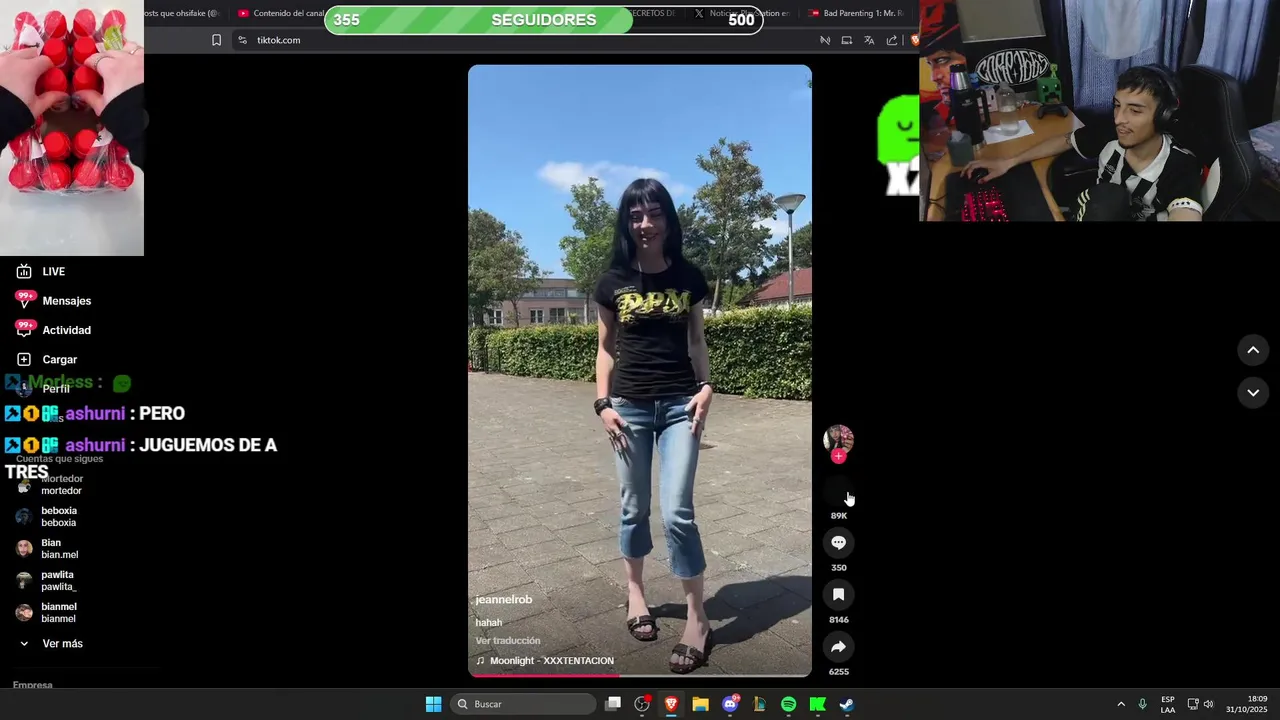Share the video using the arrow icon
The height and width of the screenshot is (720, 1280).
point(838,646)
